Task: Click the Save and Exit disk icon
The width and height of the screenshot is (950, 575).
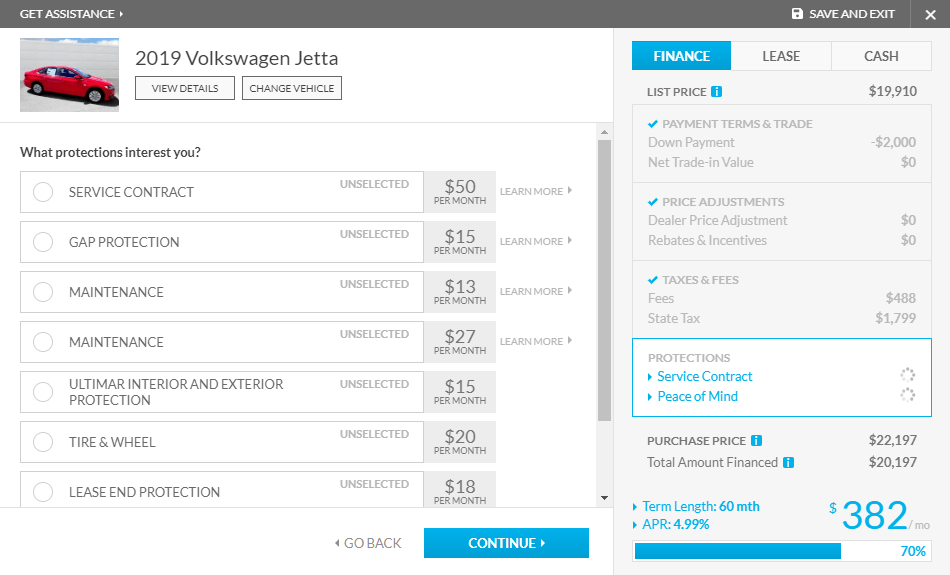Action: 797,13
